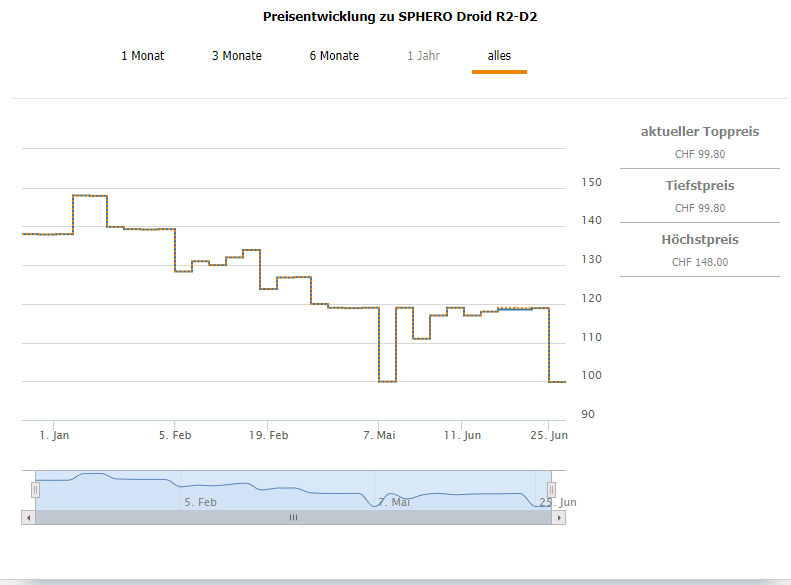This screenshot has width=791, height=585.
Task: Choose the 6 Monate time range
Action: click(x=334, y=56)
